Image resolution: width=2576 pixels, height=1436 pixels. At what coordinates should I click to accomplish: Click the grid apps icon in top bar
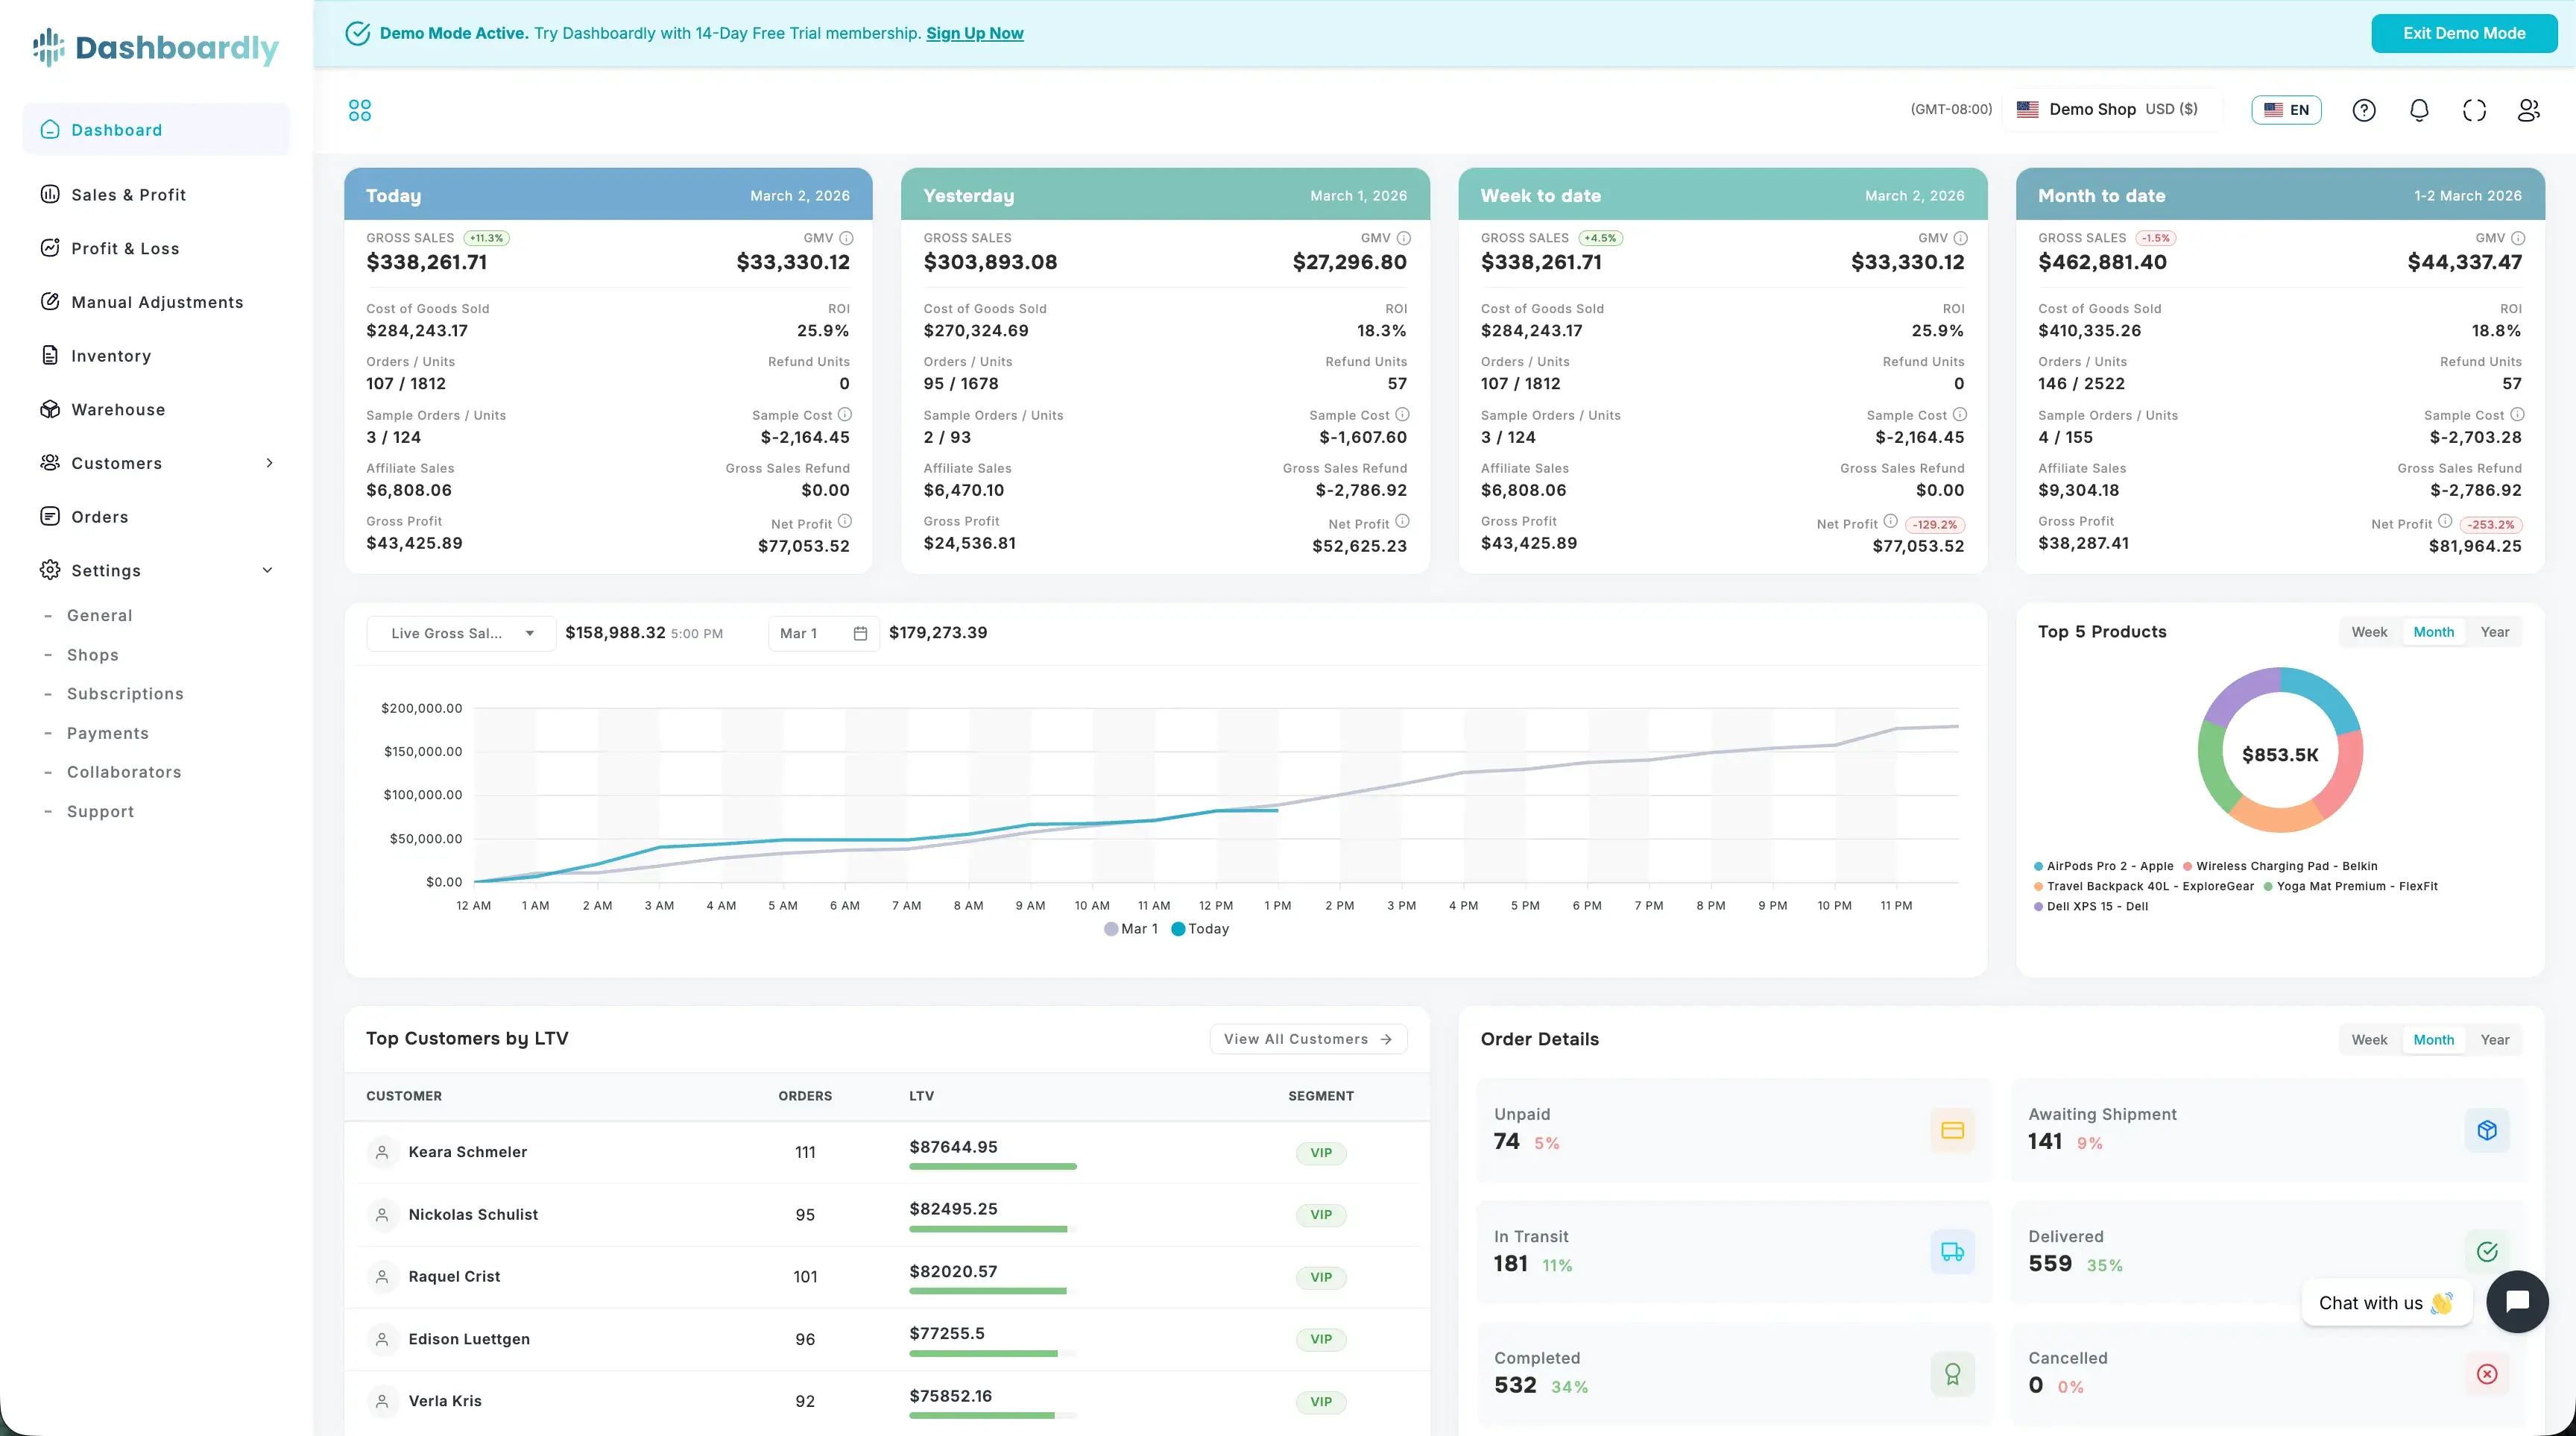coord(360,110)
